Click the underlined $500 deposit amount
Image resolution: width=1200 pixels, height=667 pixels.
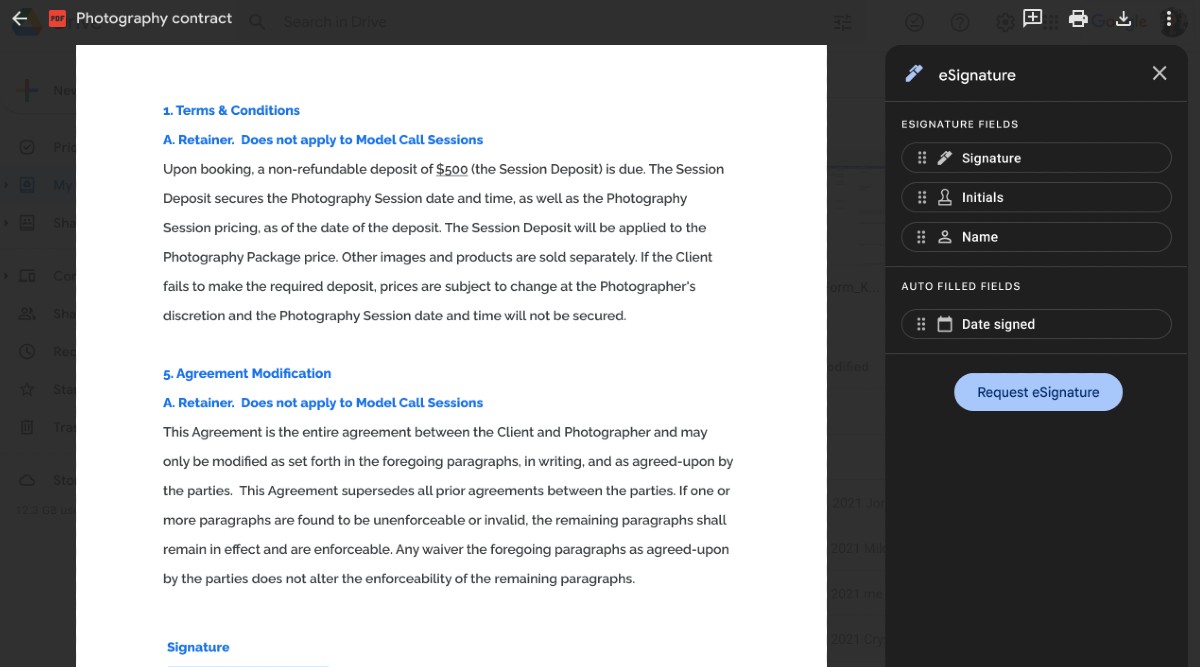pyautogui.click(x=452, y=169)
